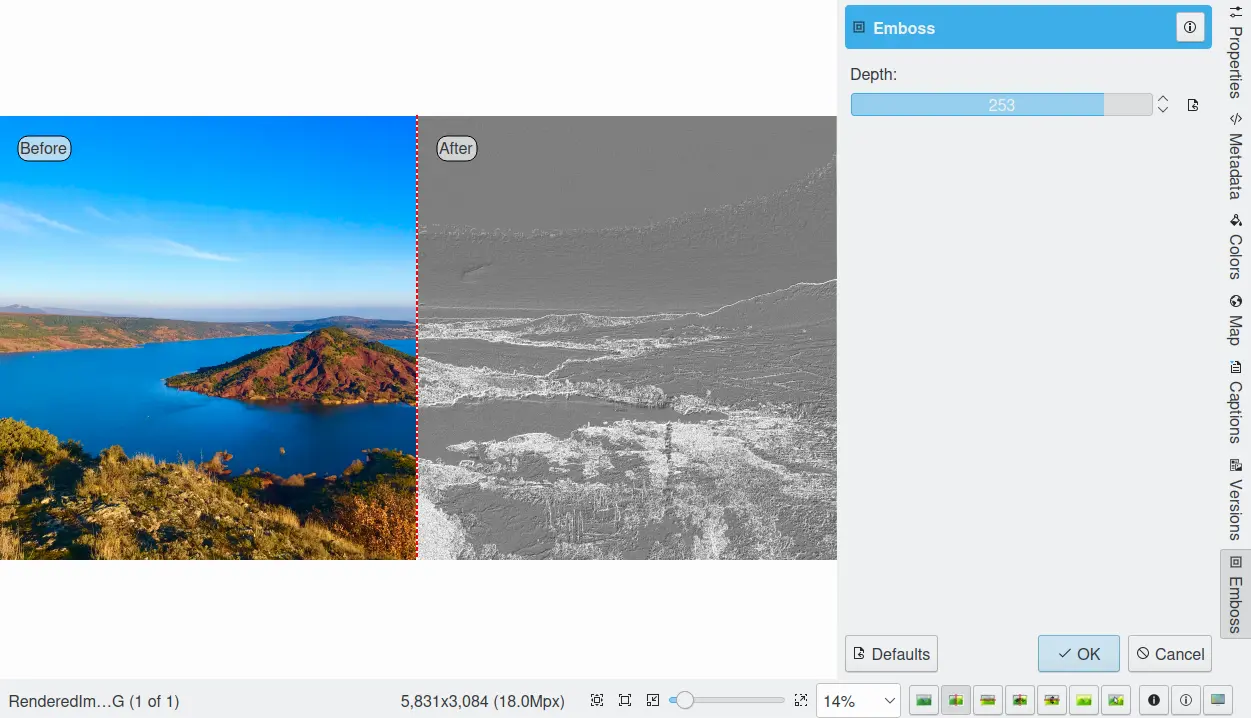
Task: Toggle the over-exposure indicator
Action: click(1185, 701)
